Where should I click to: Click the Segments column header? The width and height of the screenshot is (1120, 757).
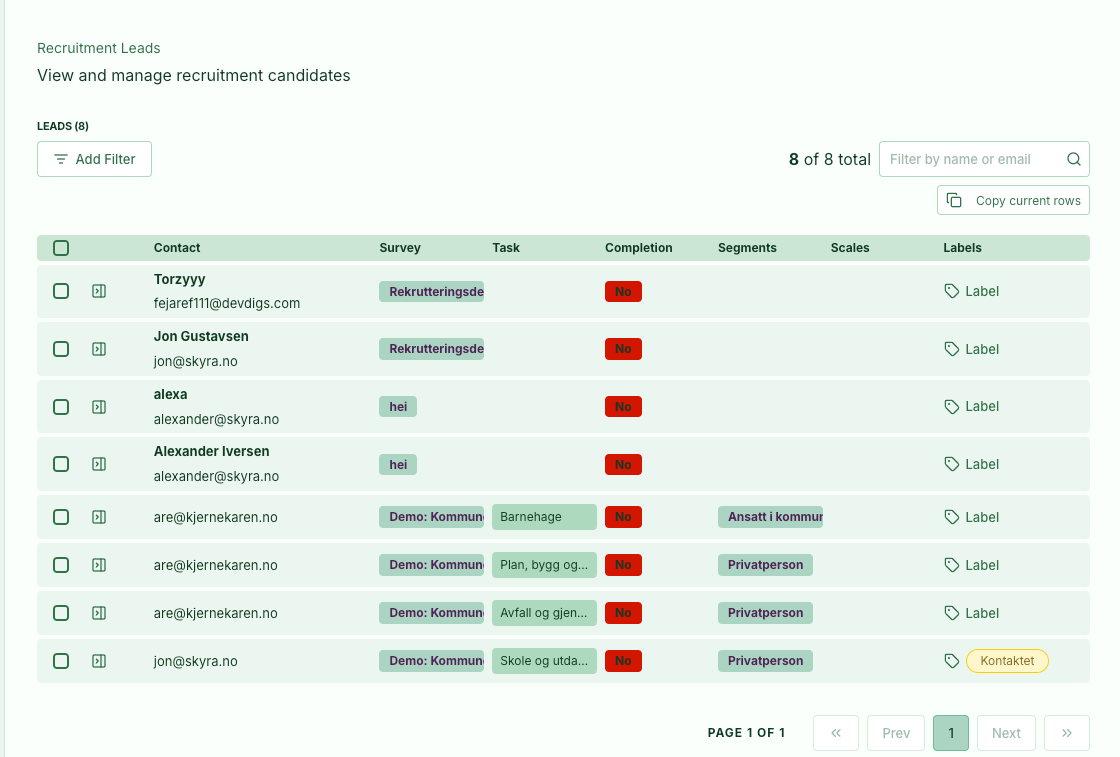pos(747,248)
